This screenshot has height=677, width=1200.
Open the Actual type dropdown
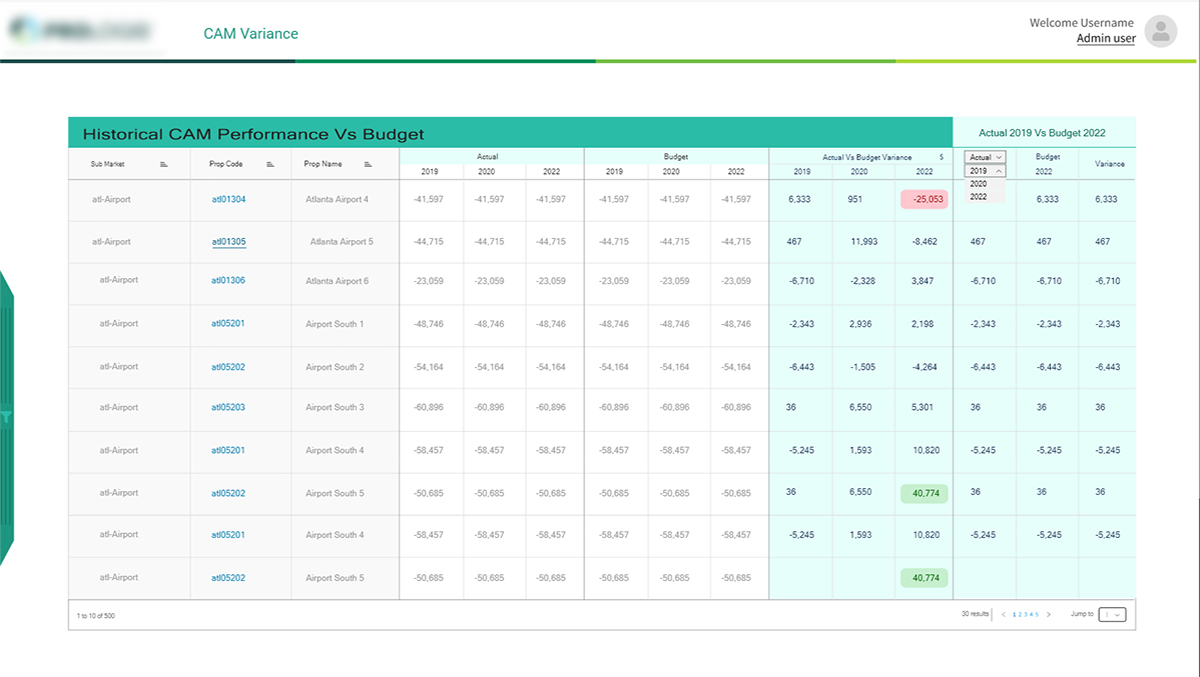point(985,157)
